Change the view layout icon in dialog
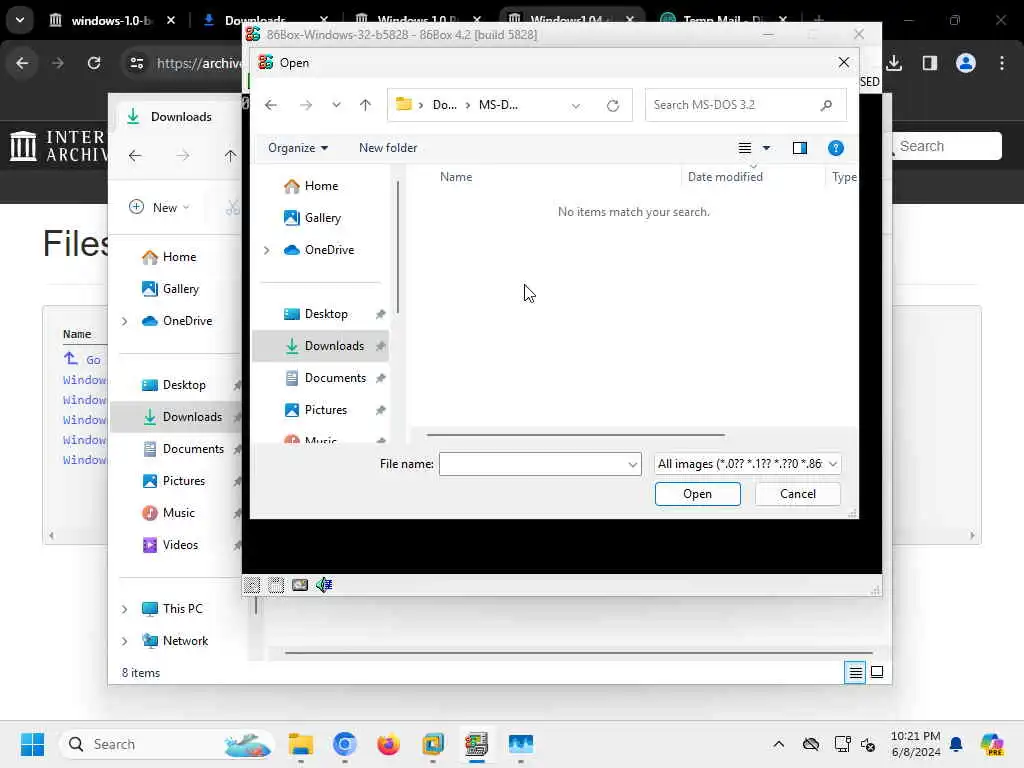1024x768 pixels. point(744,148)
